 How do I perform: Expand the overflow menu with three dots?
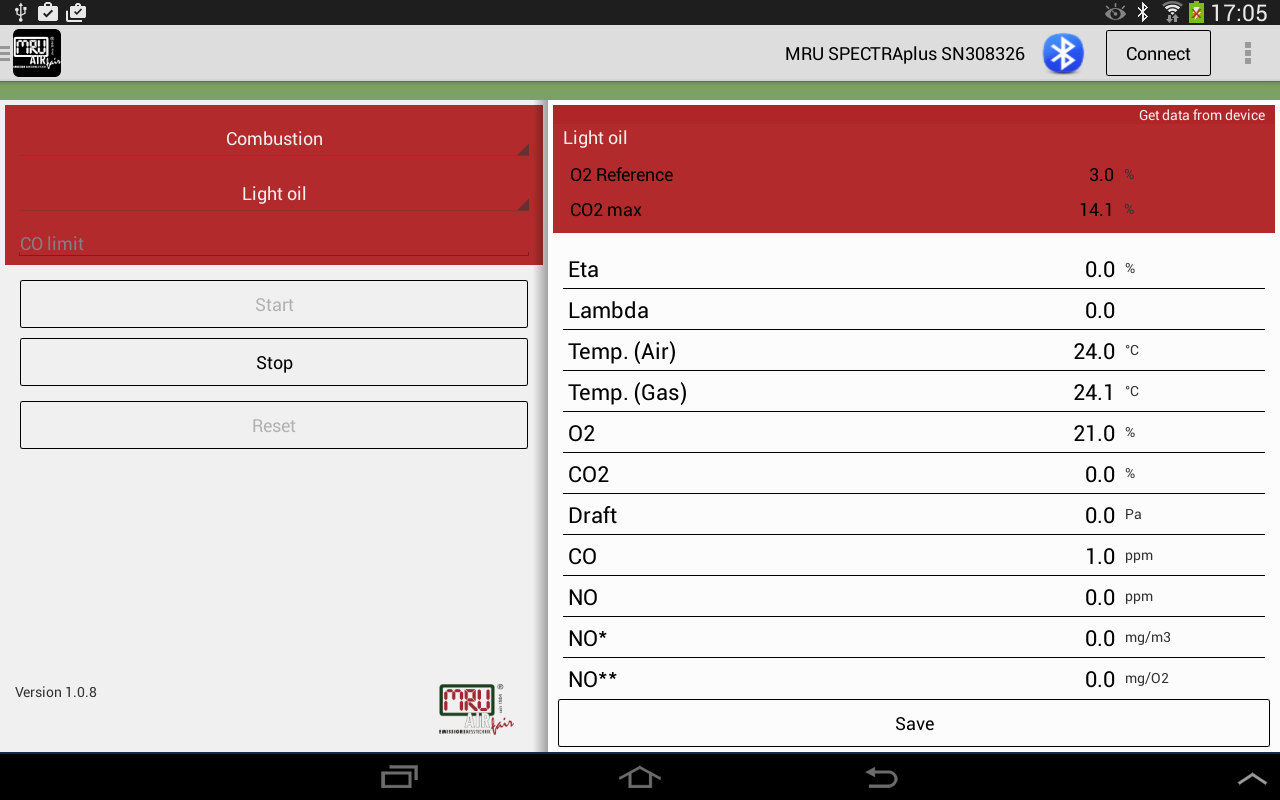pos(1246,53)
